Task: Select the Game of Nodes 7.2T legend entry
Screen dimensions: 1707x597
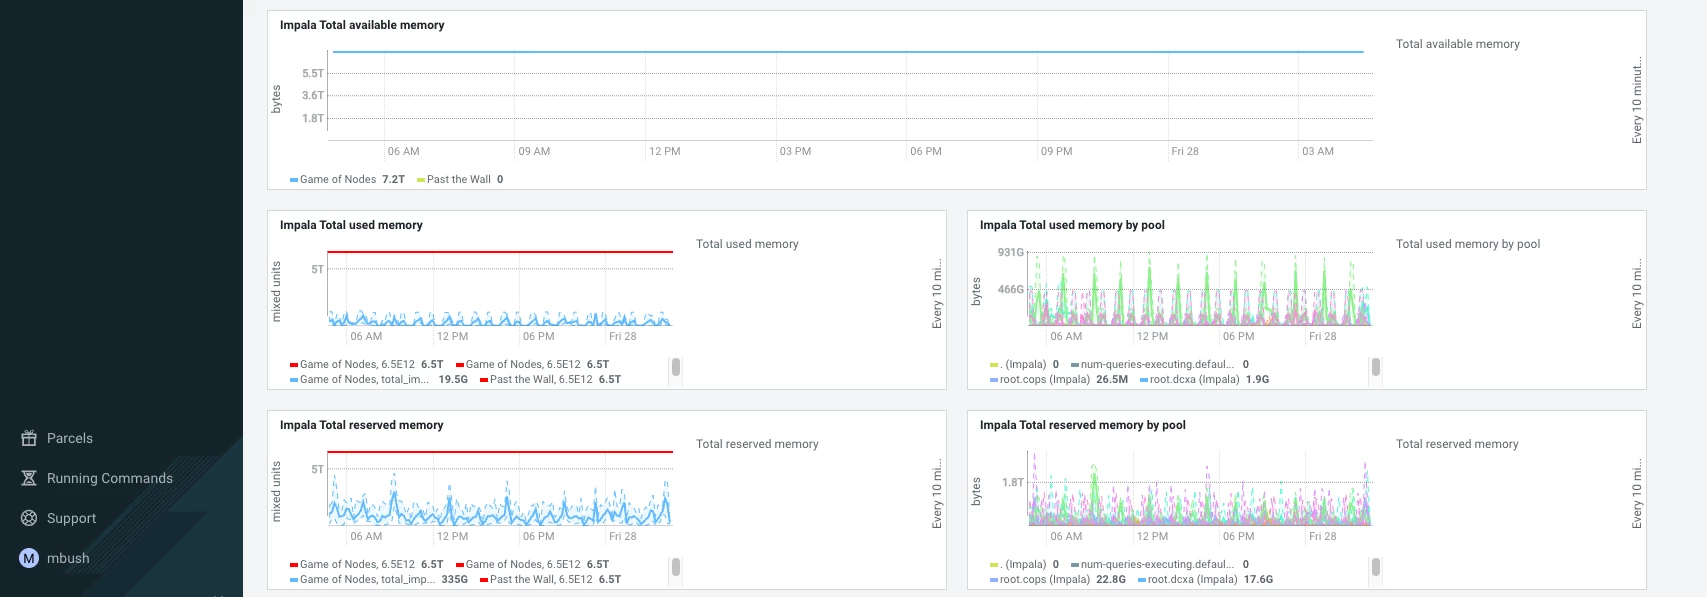Action: click(x=348, y=180)
